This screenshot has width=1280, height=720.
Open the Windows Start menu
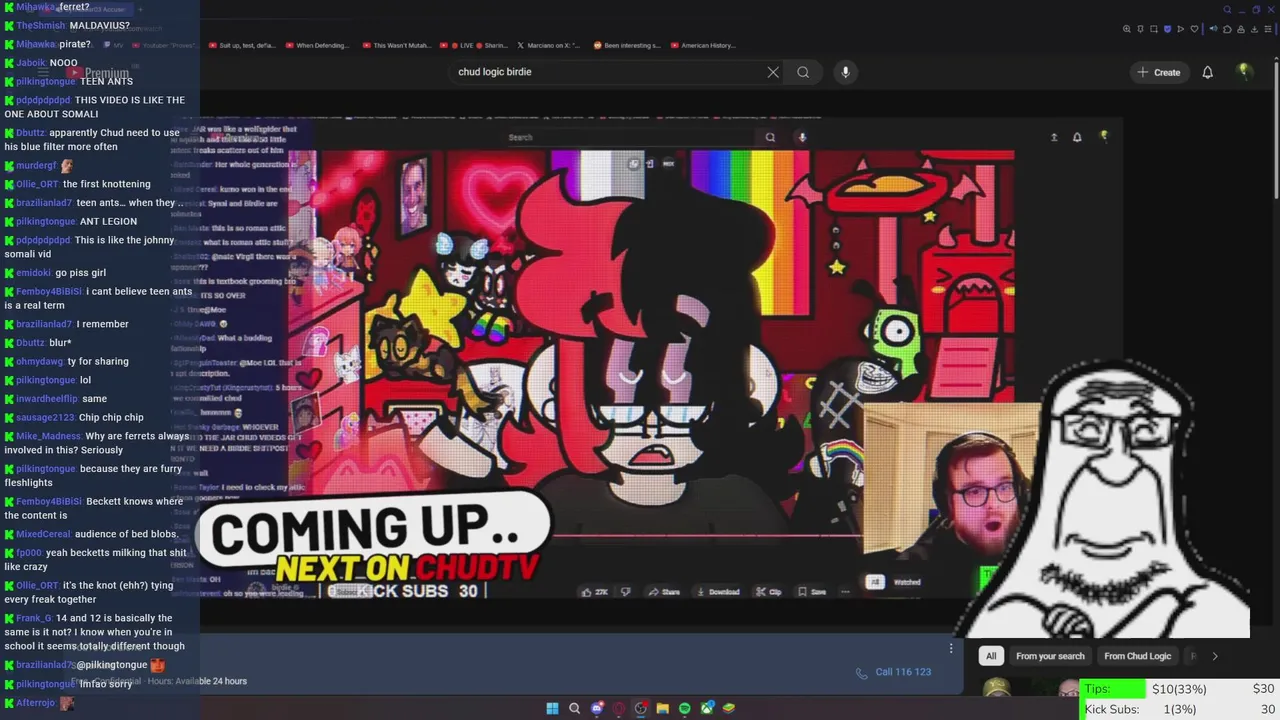click(x=553, y=708)
